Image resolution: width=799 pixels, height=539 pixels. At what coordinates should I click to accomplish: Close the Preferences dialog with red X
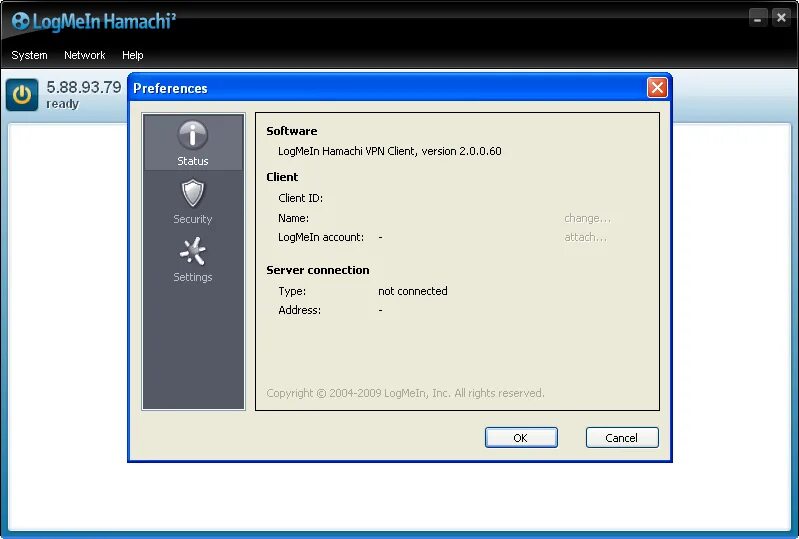(x=657, y=88)
